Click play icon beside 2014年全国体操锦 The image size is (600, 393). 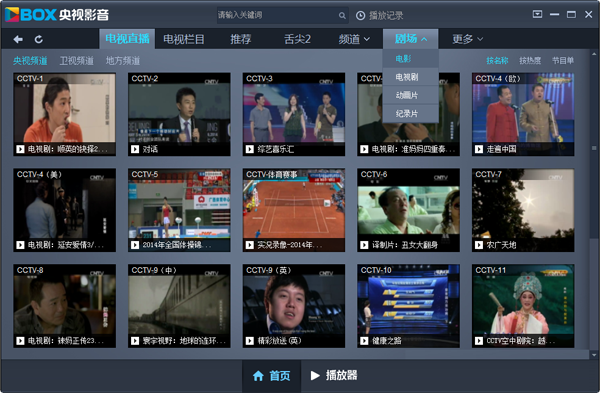[135, 245]
